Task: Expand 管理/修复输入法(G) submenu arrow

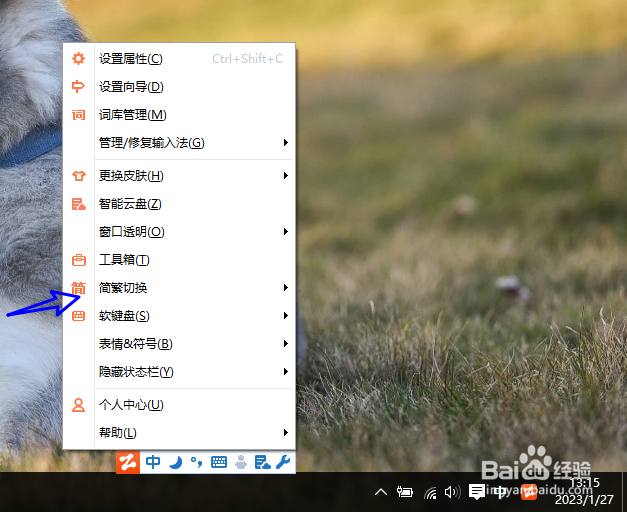Action: 286,143
